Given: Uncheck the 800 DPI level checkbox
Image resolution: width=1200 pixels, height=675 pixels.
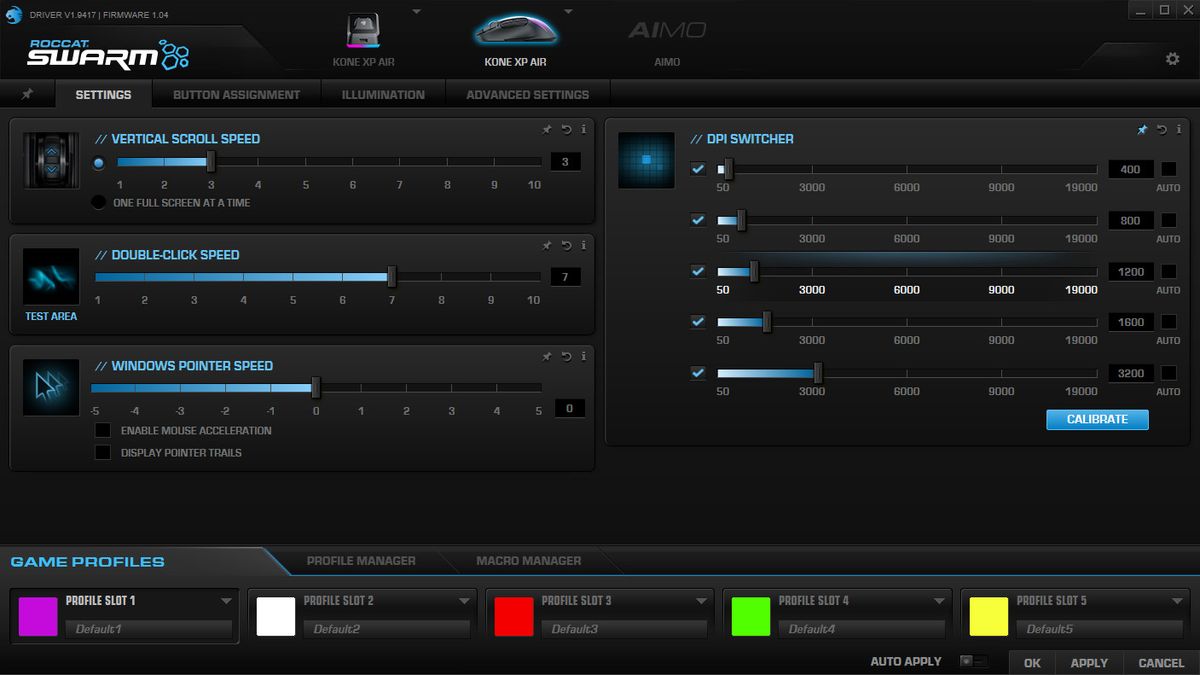Looking at the screenshot, I should 698,220.
